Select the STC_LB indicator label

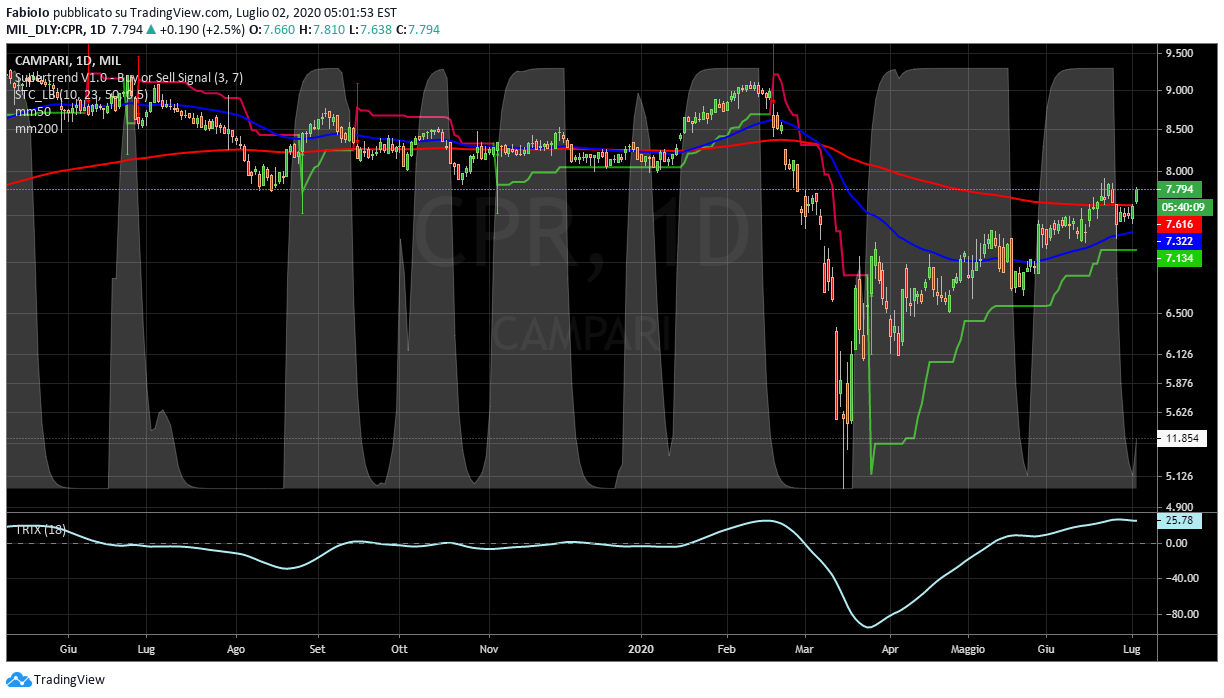[81, 95]
